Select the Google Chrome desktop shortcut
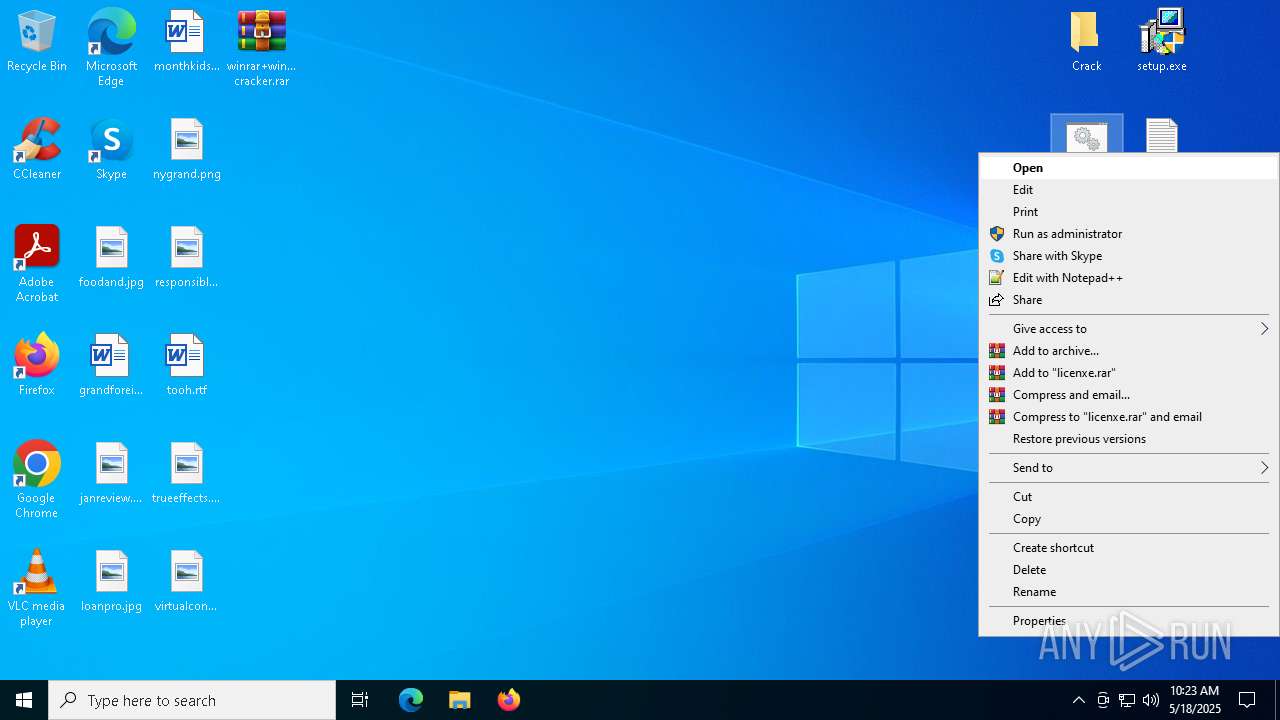 37,480
